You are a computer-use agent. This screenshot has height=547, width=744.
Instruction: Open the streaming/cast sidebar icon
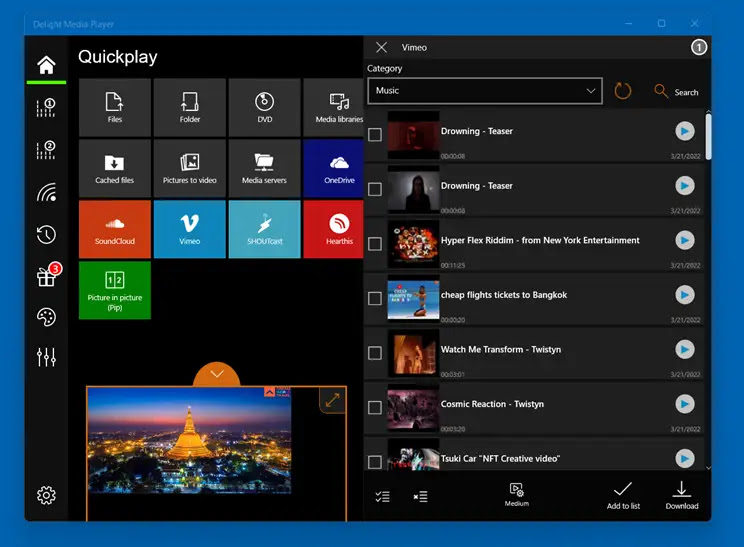click(x=46, y=192)
